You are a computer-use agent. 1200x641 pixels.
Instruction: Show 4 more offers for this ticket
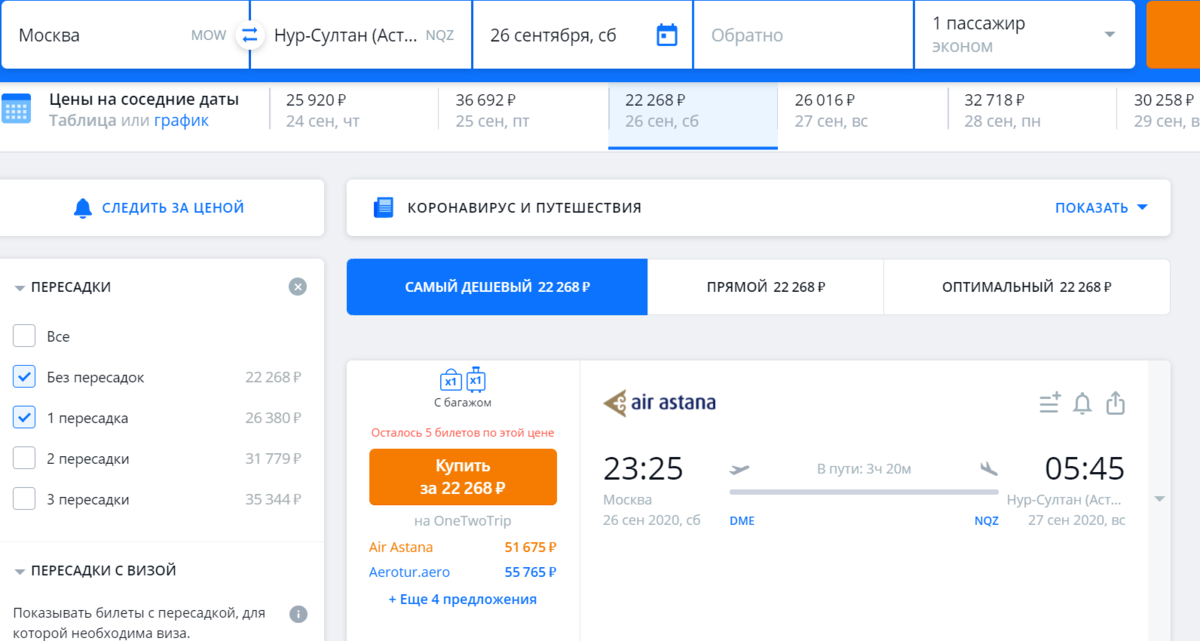pyautogui.click(x=463, y=599)
